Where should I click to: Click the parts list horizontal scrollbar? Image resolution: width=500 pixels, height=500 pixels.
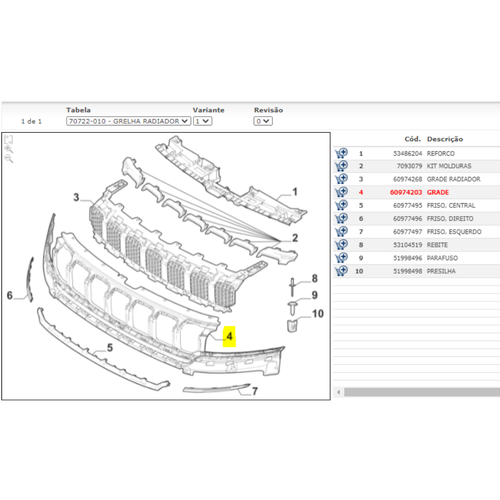[x=422, y=392]
